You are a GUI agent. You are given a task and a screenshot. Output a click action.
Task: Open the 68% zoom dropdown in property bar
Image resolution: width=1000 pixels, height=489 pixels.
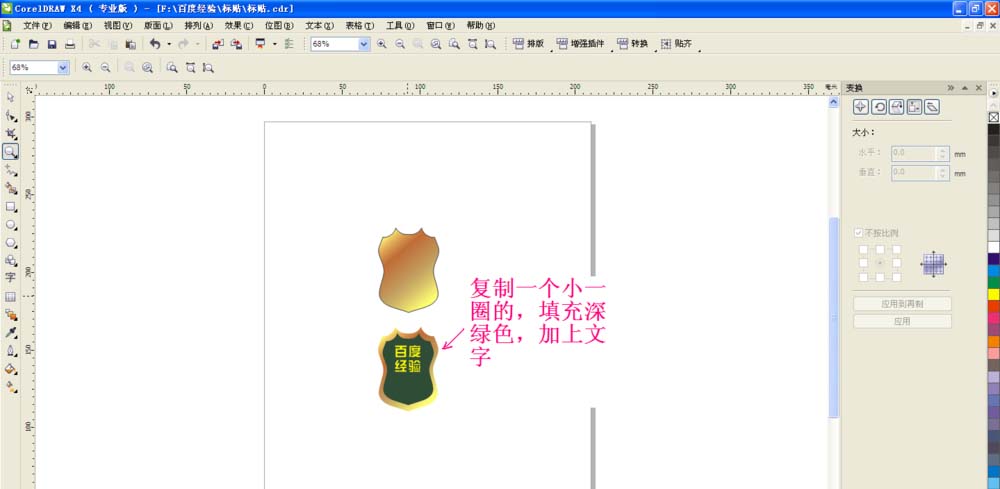pyautogui.click(x=62, y=67)
